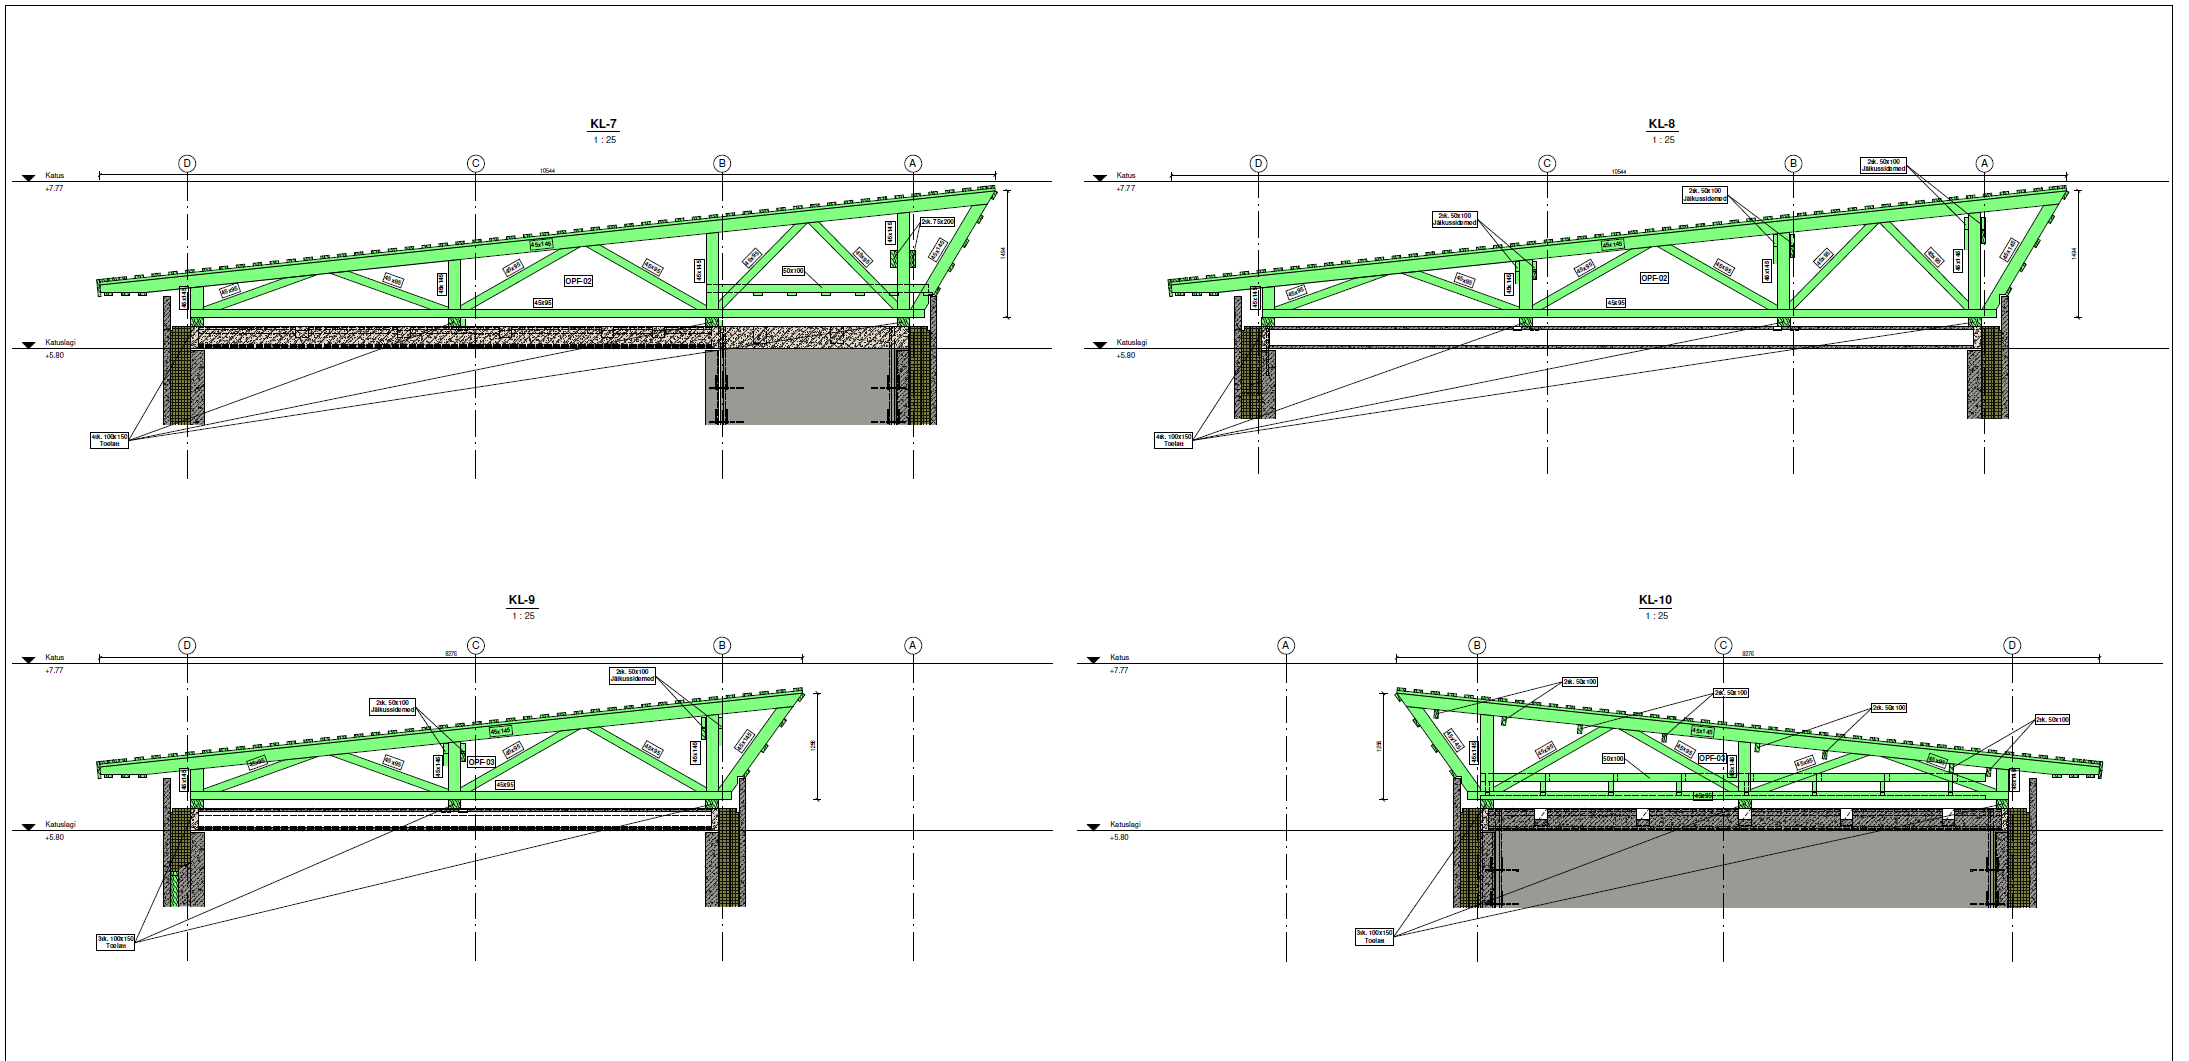2189x1061 pixels.
Task: Select 10544 dimension text in KL-7
Action: click(x=547, y=171)
